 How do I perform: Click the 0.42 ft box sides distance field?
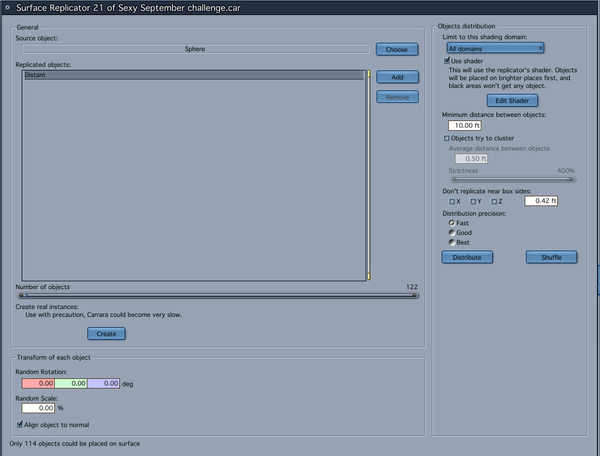(541, 201)
